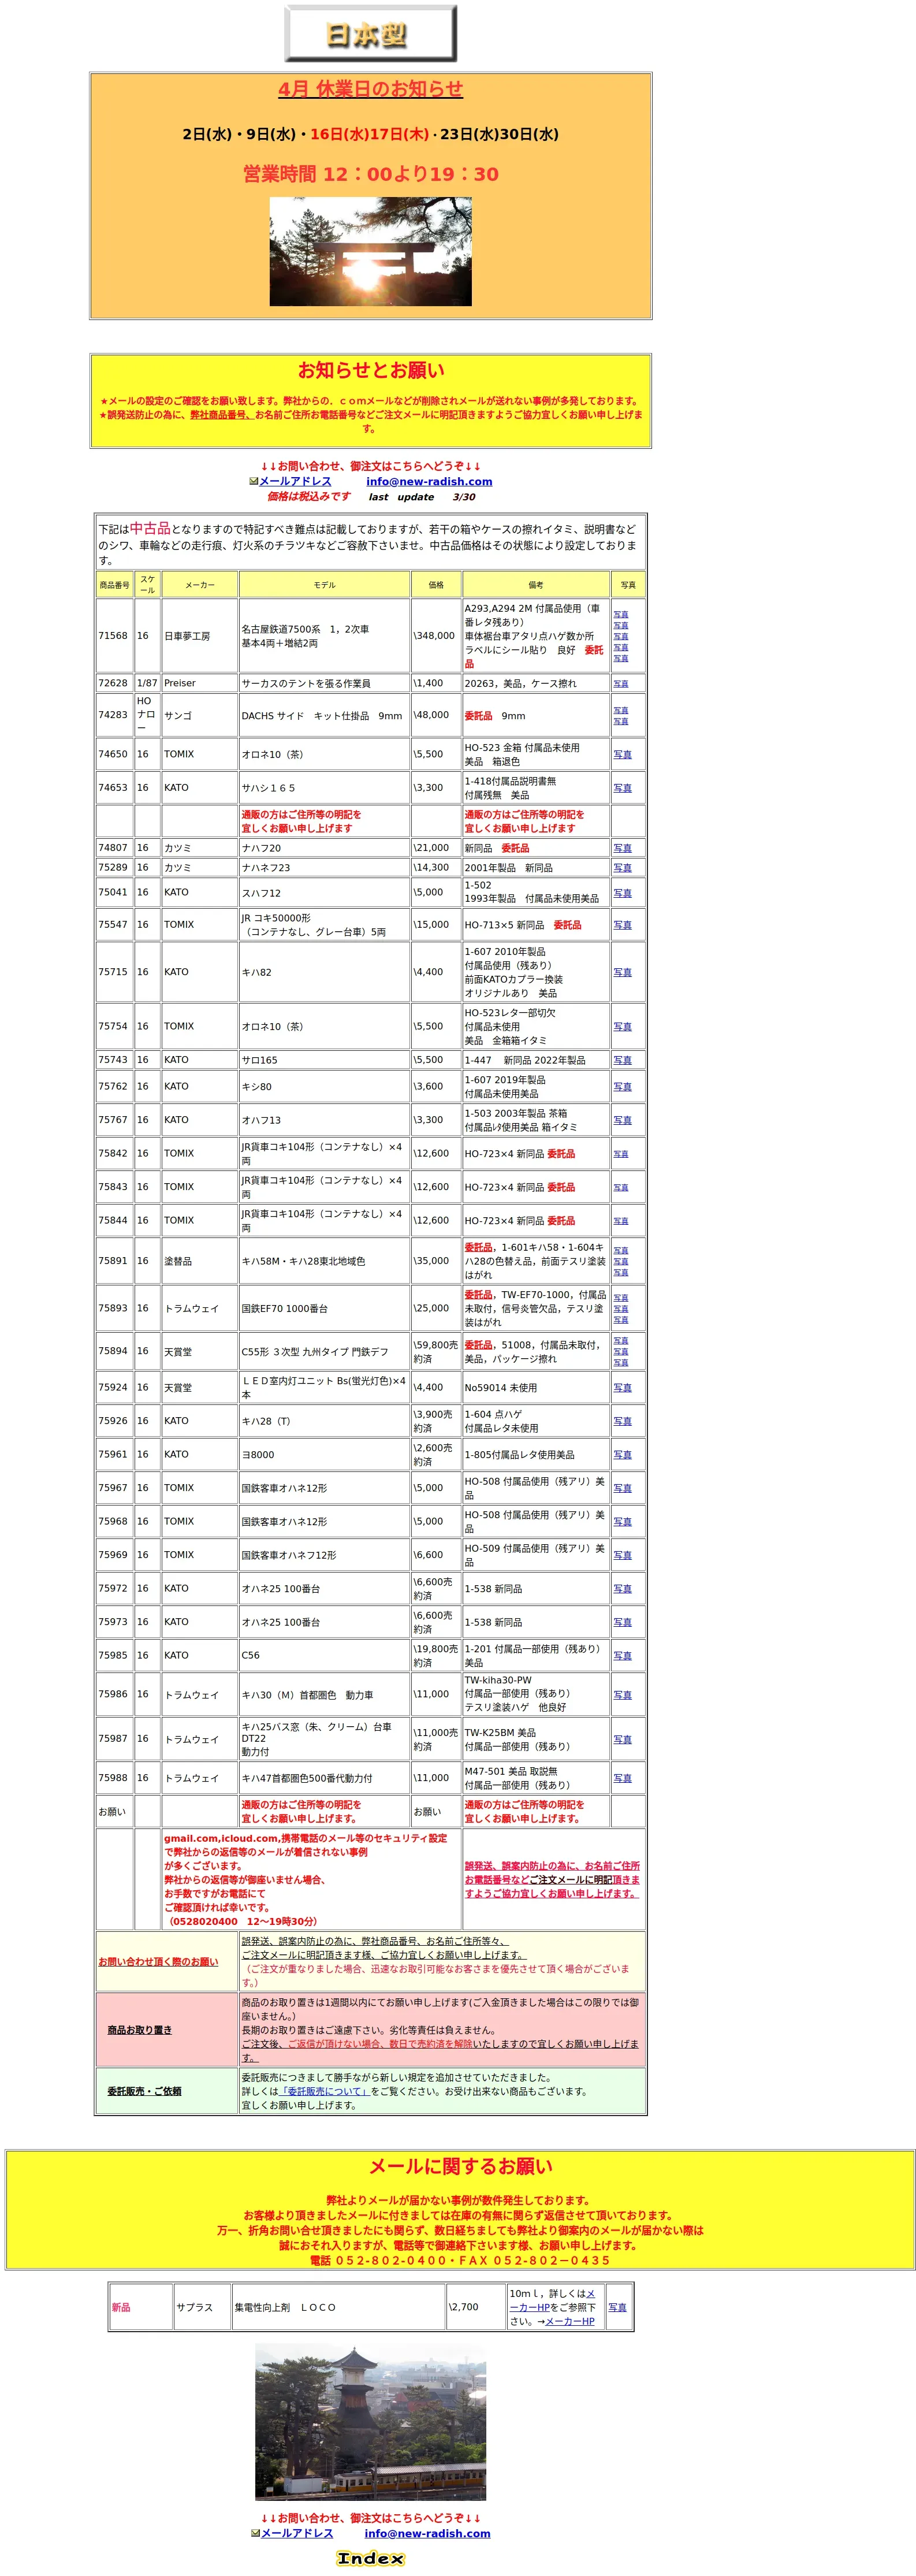This screenshot has height=2576, width=916.
Task: Click the 備考 column header
Action: pyautogui.click(x=536, y=585)
